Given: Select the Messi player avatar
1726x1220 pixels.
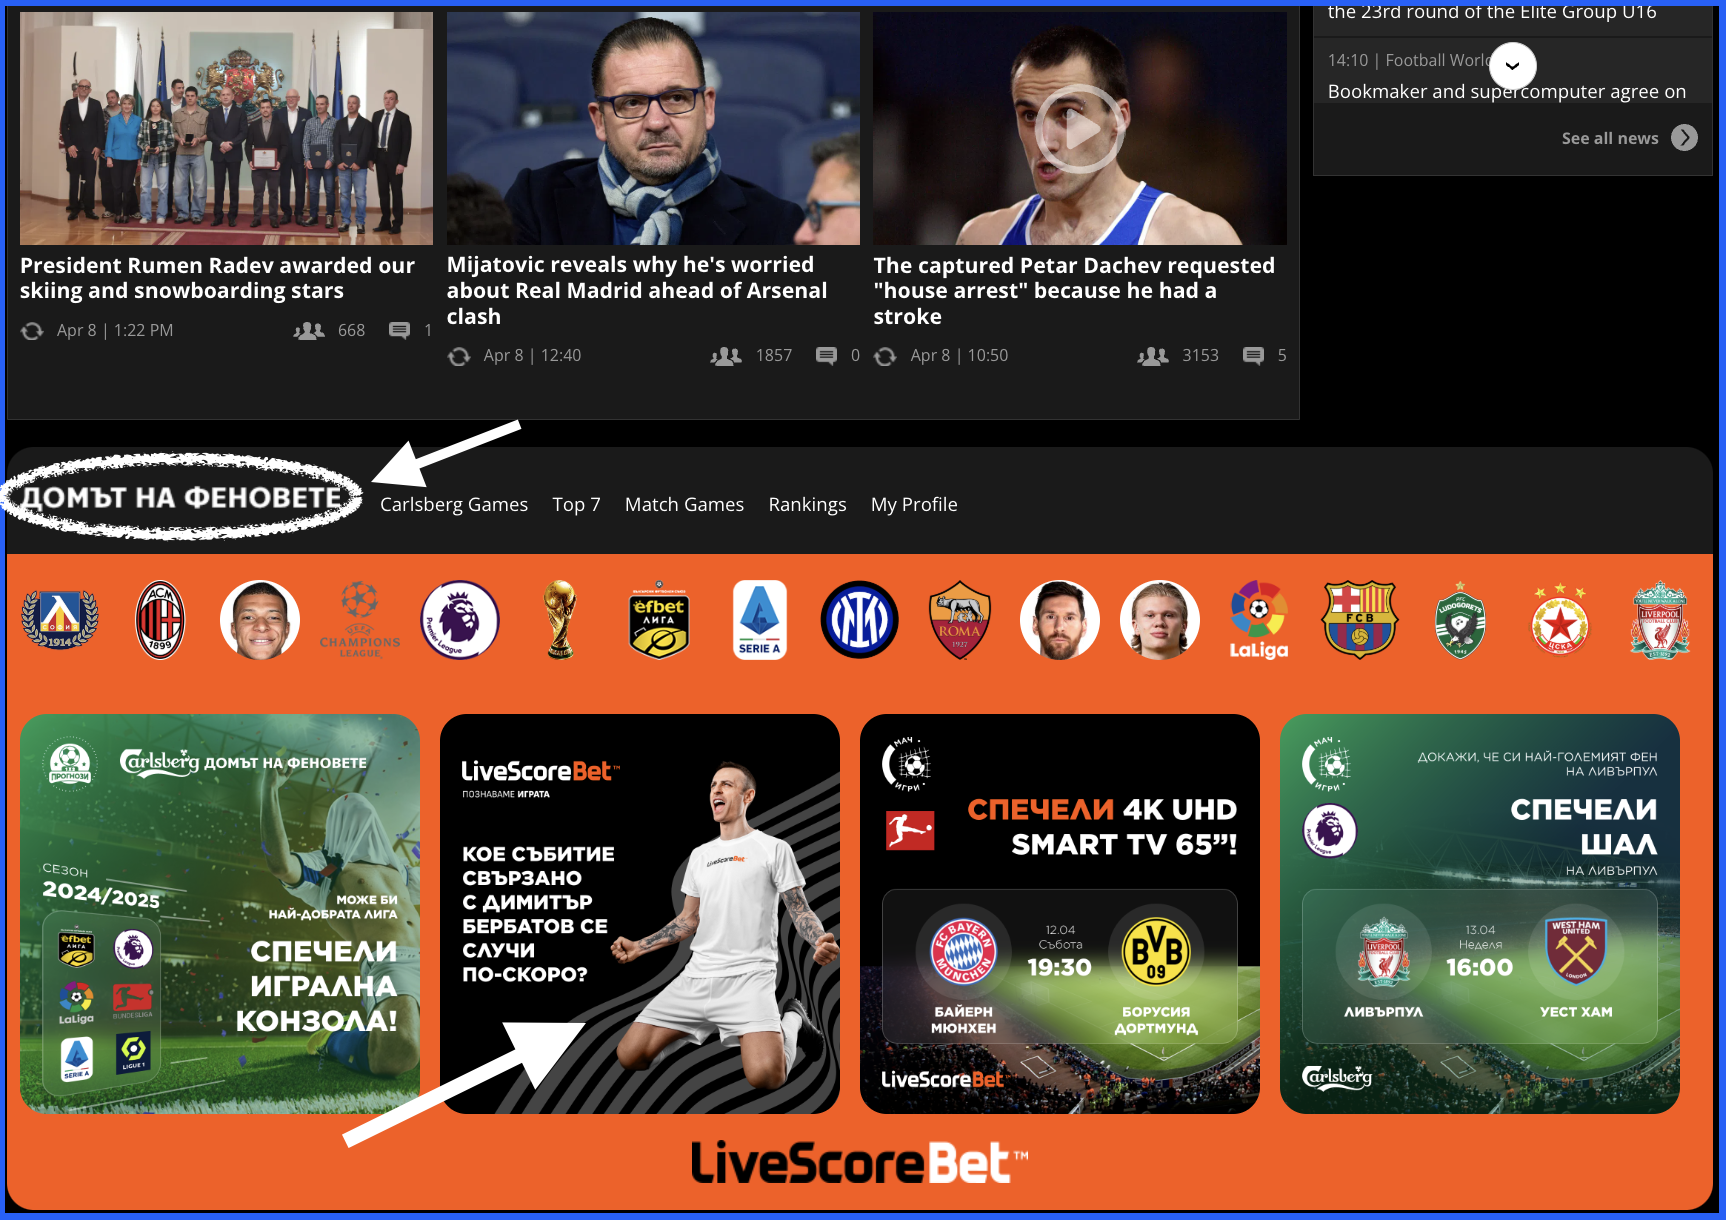Looking at the screenshot, I should pos(1060,620).
